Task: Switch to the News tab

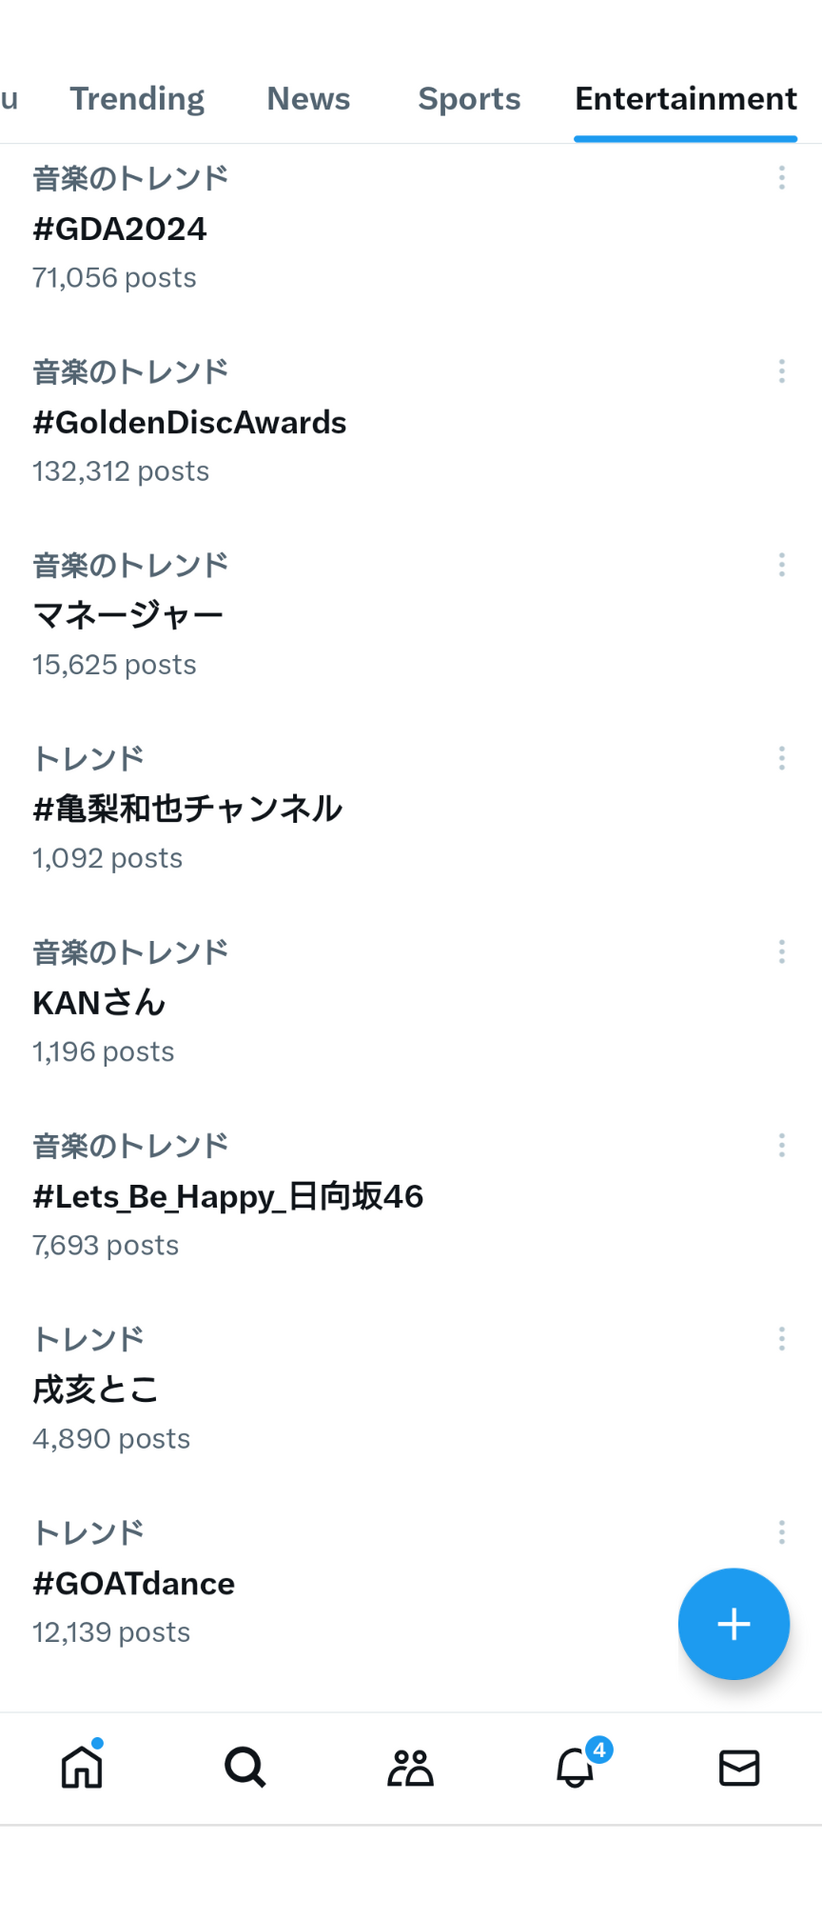Action: coord(308,99)
